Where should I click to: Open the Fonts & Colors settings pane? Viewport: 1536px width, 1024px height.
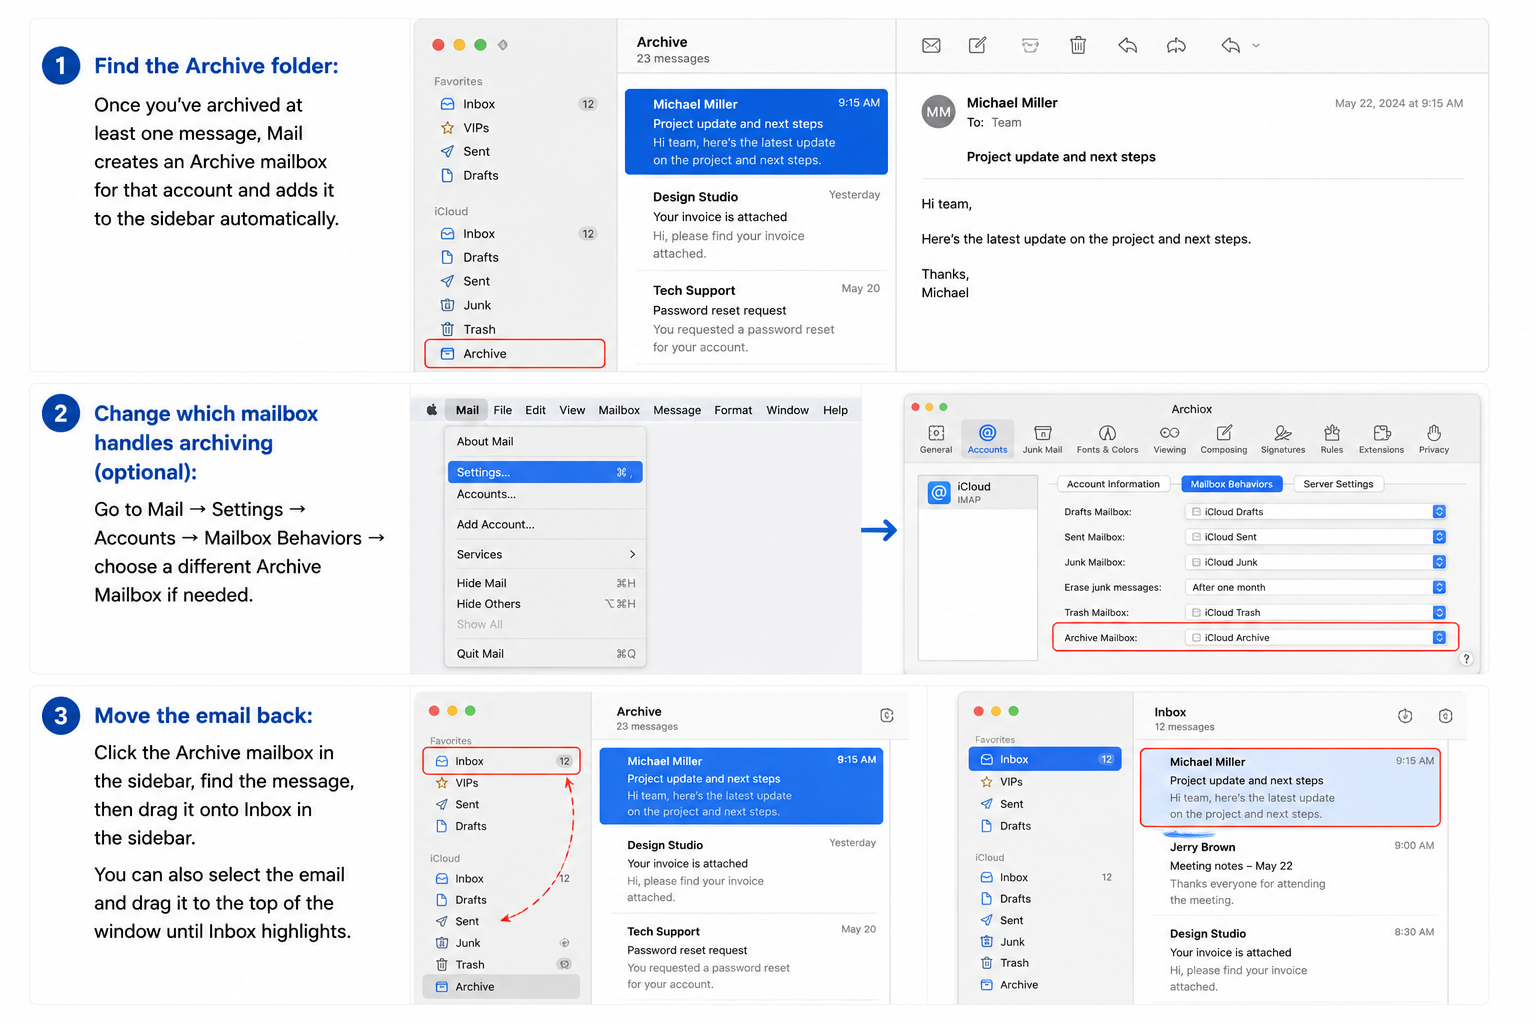[1107, 439]
